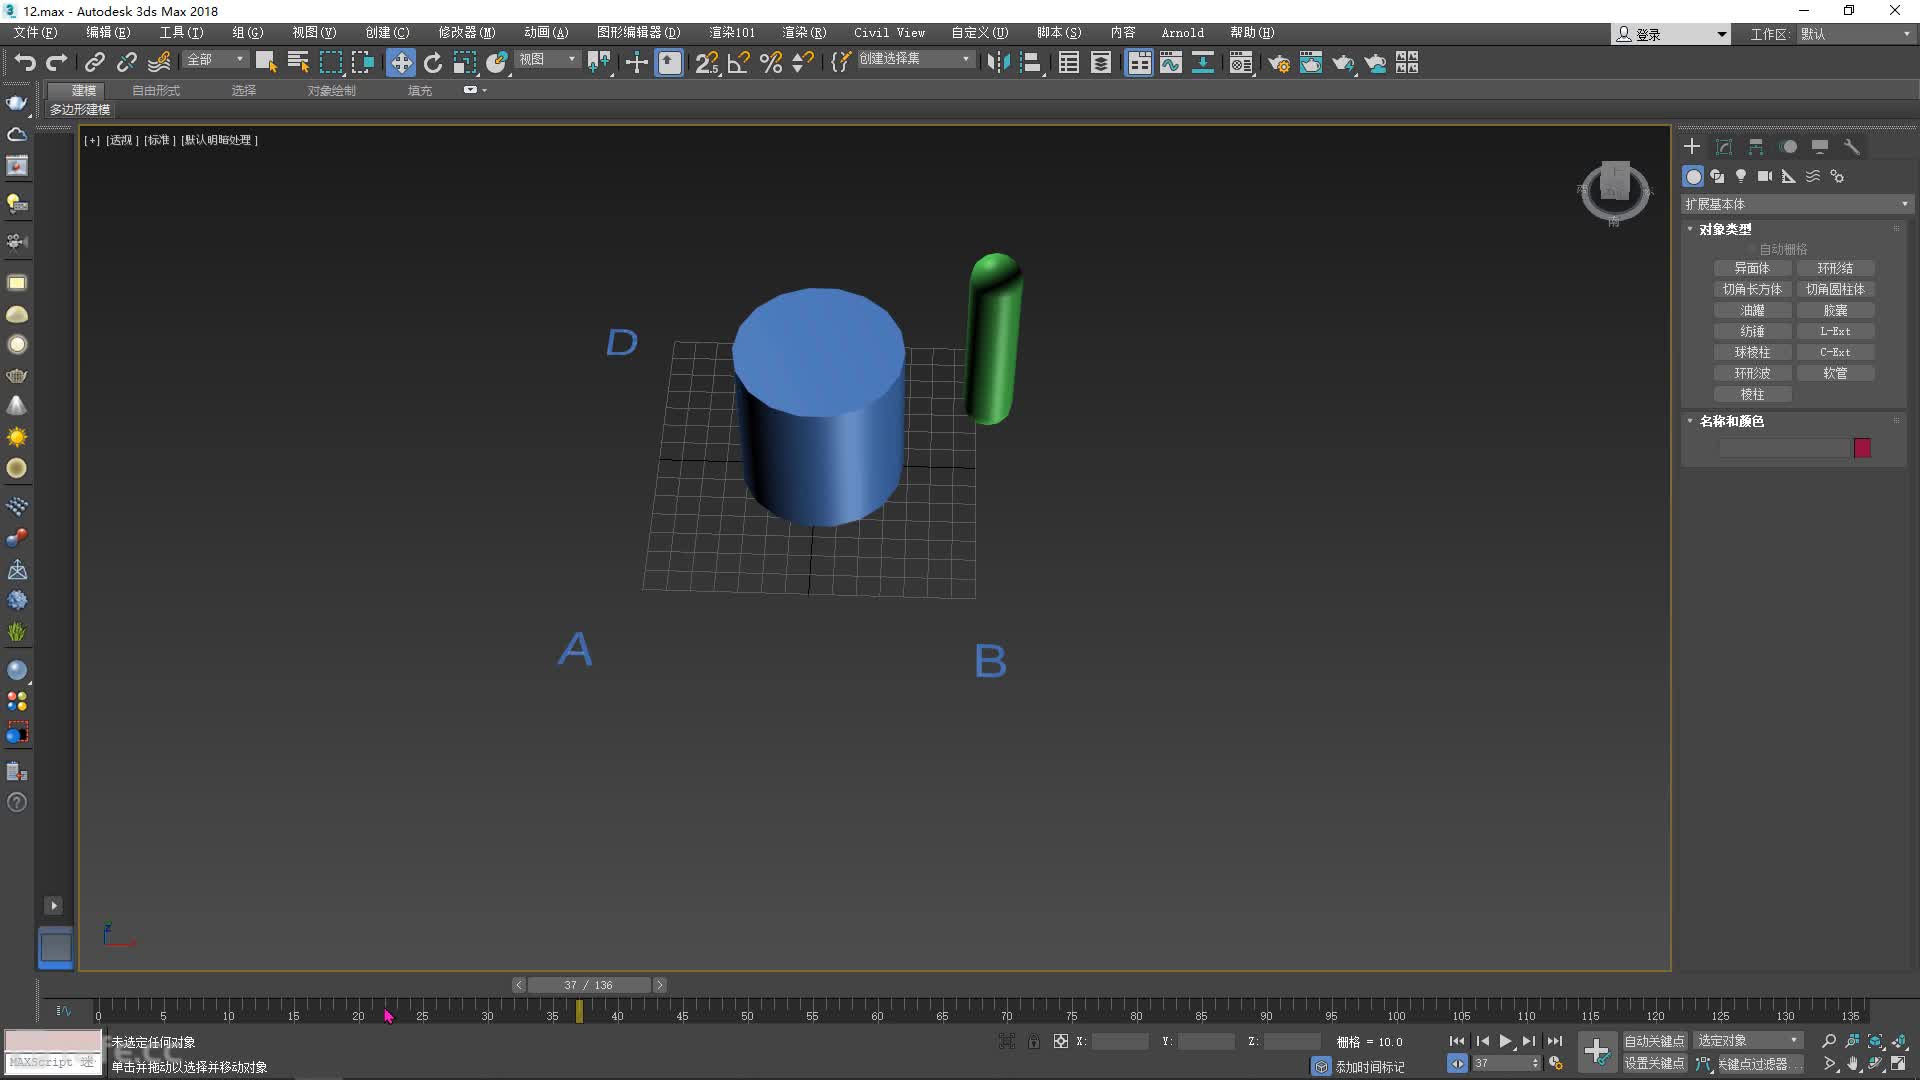
Task: Toggle Window/Crossing selection mode
Action: point(362,63)
